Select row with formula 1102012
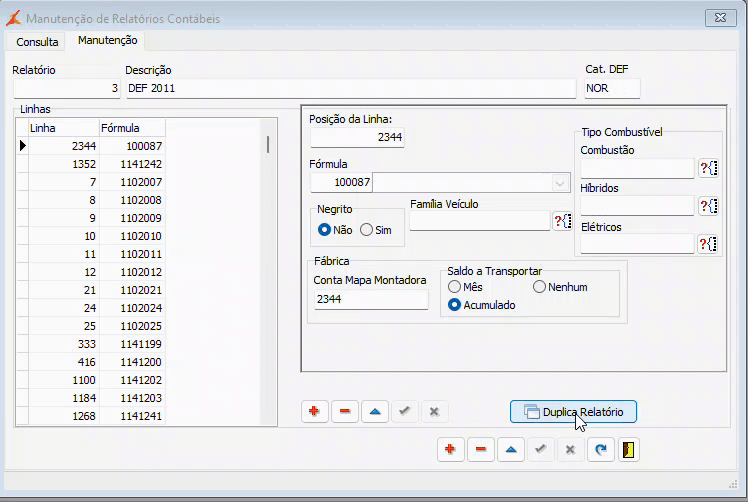Image resolution: width=748 pixels, height=502 pixels. [97, 272]
